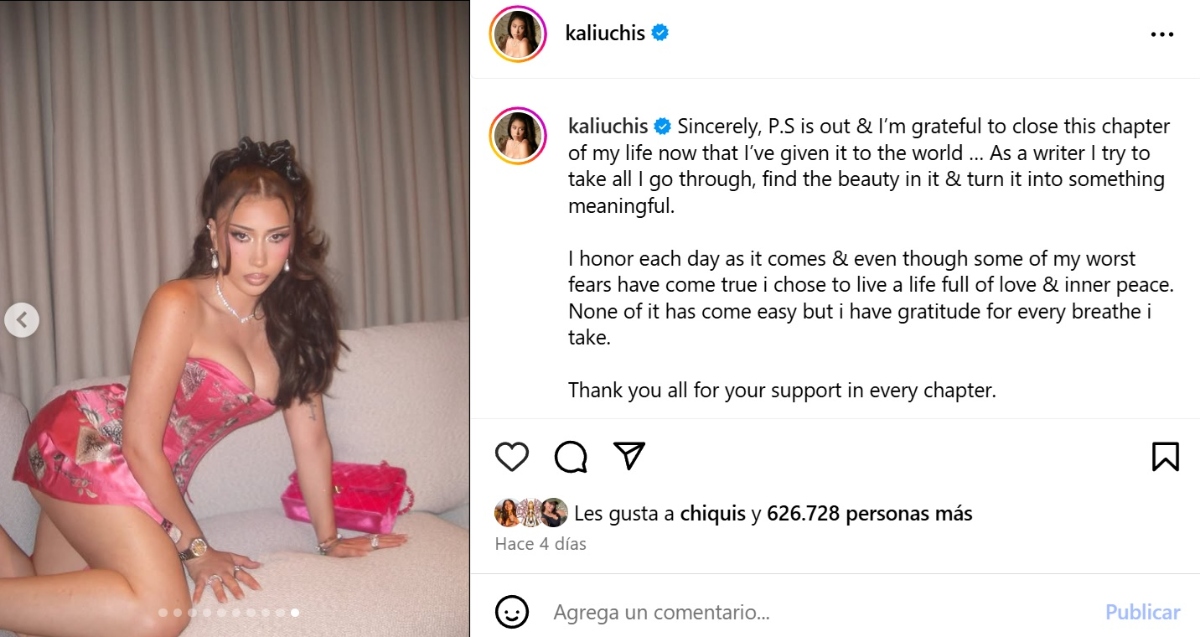Select the last carousel dot indicator

(295, 612)
